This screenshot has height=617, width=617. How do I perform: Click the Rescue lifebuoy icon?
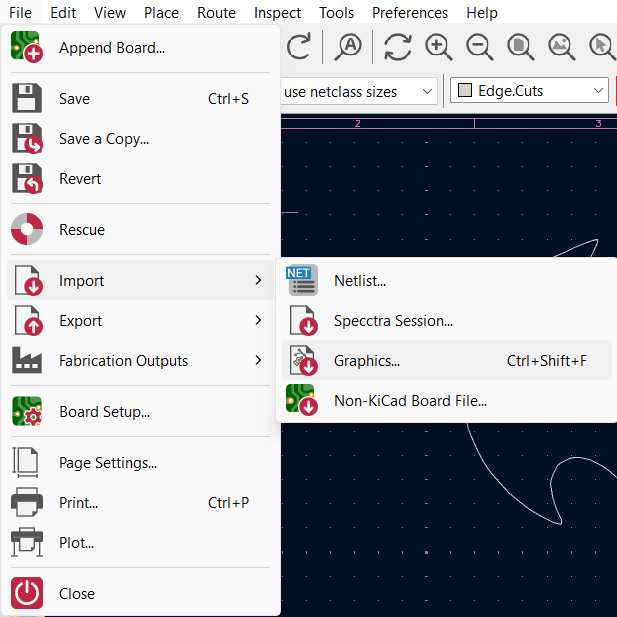click(x=27, y=229)
